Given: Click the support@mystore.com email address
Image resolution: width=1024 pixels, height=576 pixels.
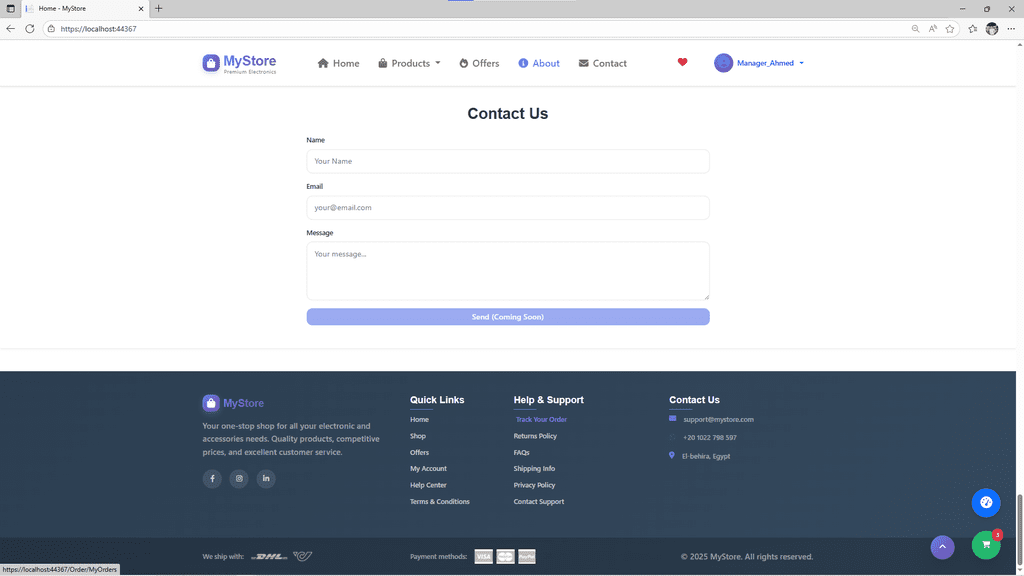Looking at the screenshot, I should [718, 419].
